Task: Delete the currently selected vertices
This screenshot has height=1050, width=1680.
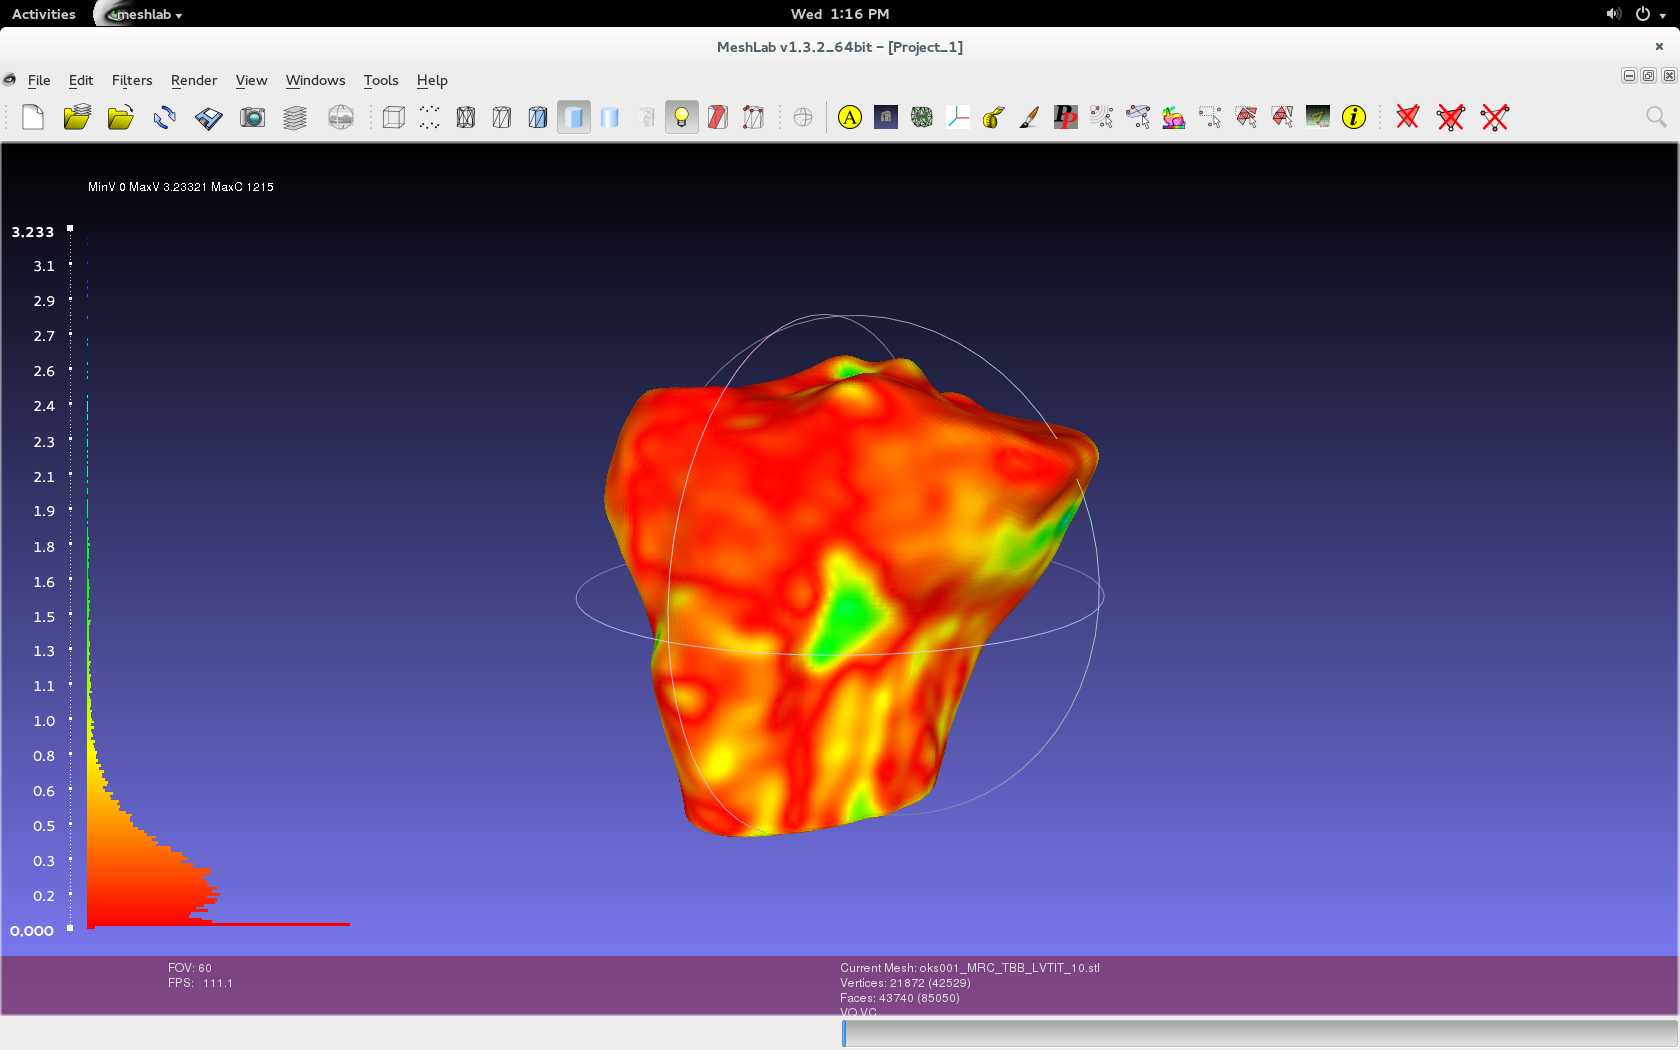Action: (1495, 117)
